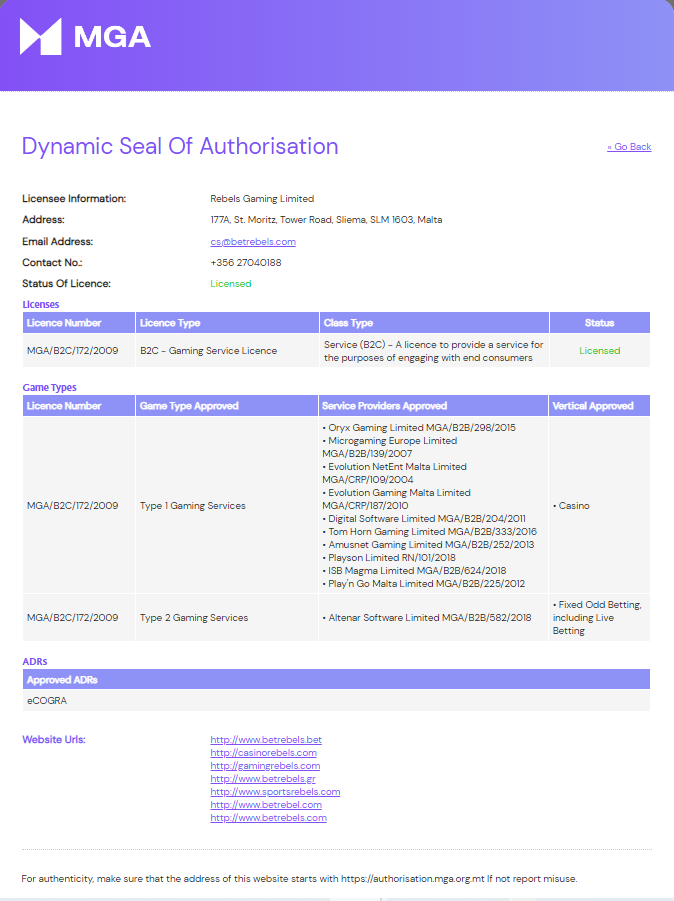Click the Amusnet Gaming Limited entry
The height and width of the screenshot is (901, 674).
point(428,544)
